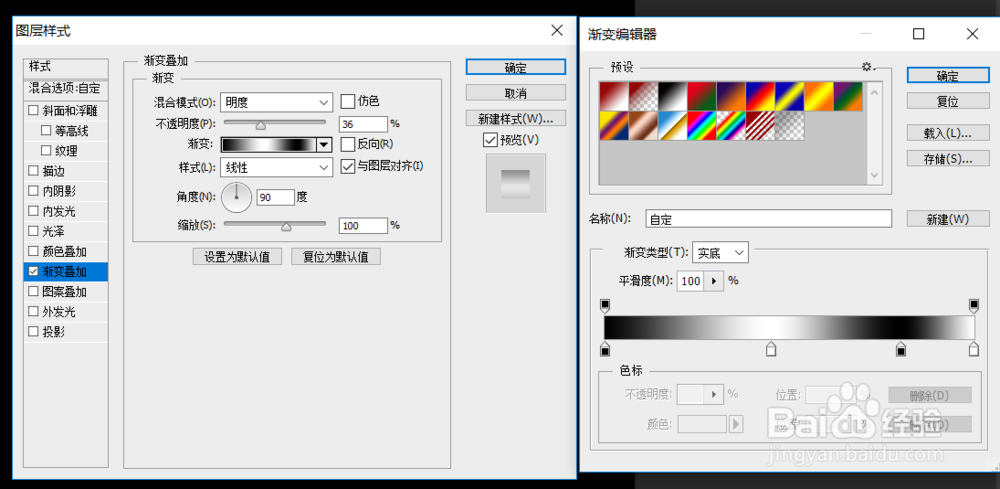Click the 新建样式(W)... button
Viewport: 1000px width, 489px height.
click(x=515, y=118)
